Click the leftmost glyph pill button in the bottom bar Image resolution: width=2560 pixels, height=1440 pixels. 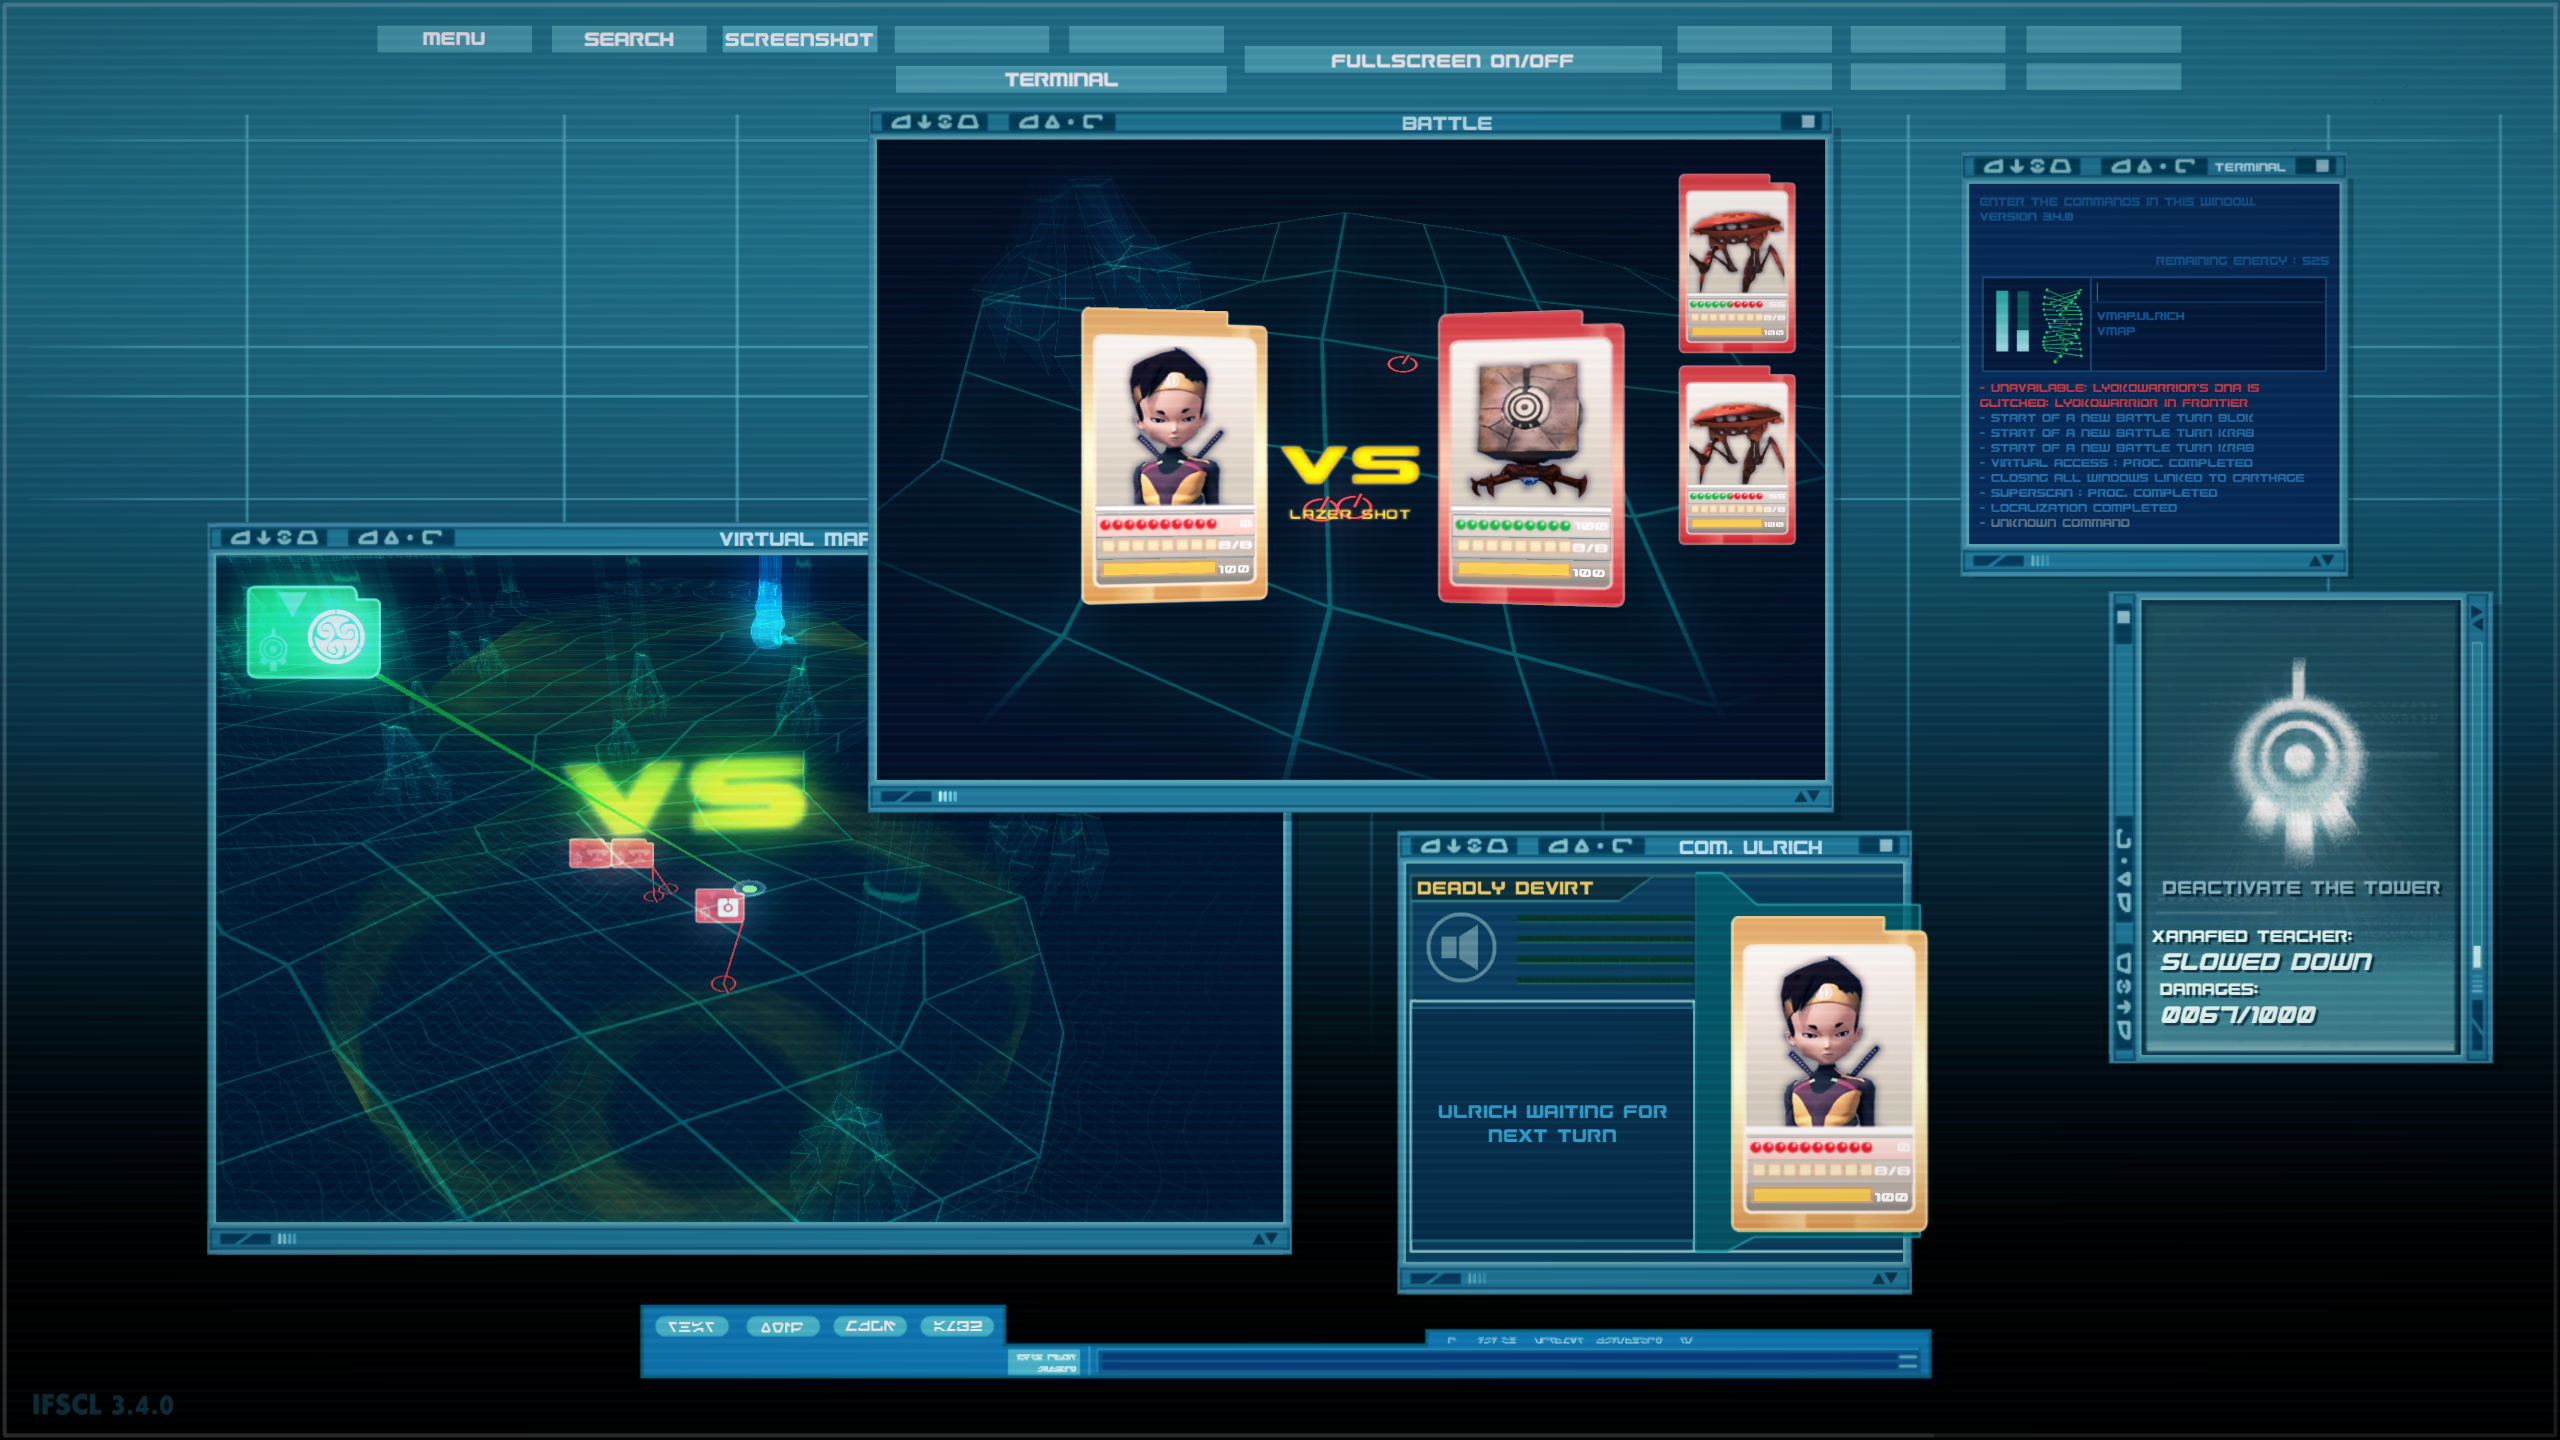click(x=691, y=1327)
